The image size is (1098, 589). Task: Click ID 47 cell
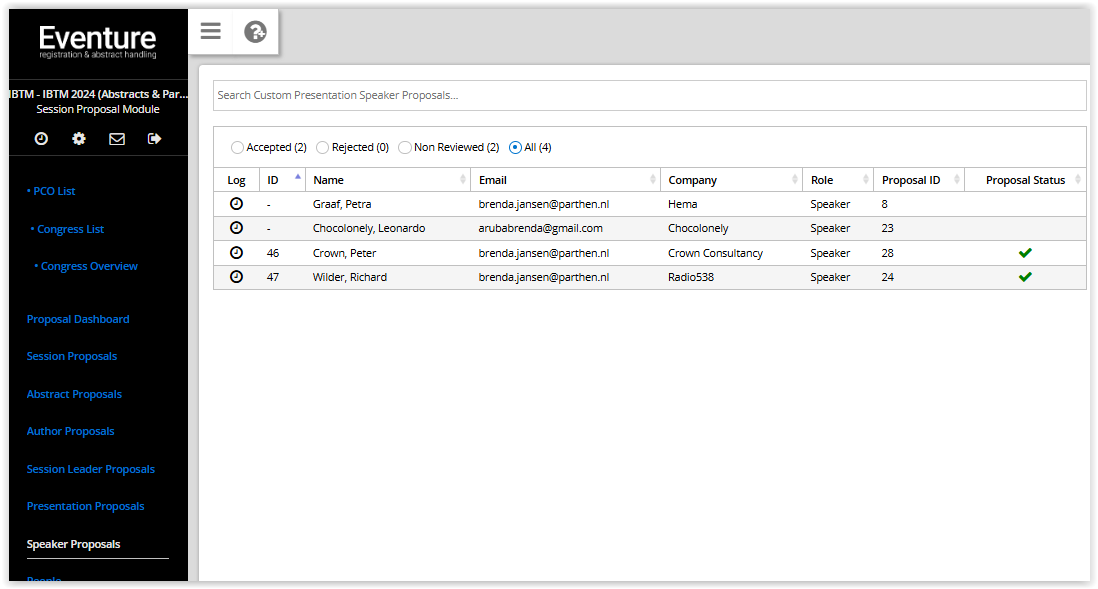[x=272, y=277]
